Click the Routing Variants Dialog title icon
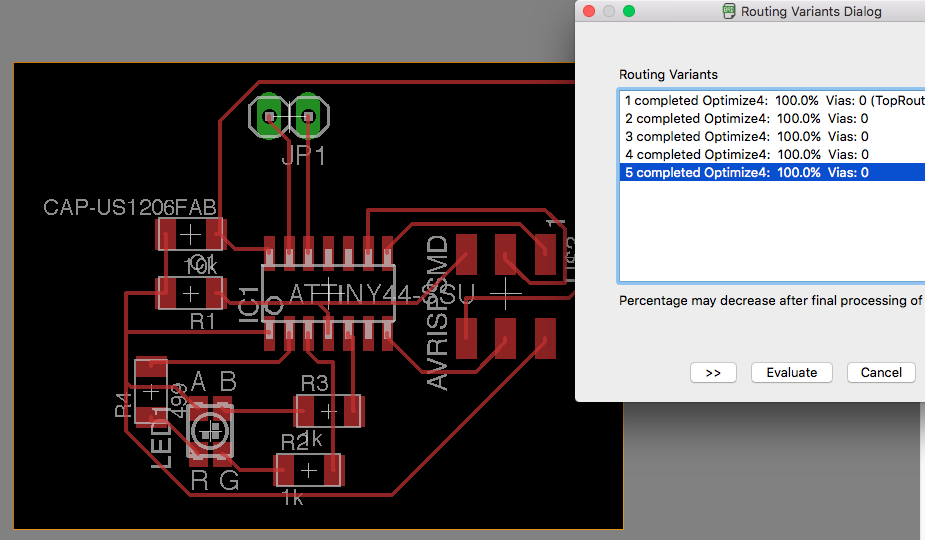Screen dimensions: 925x540 coord(729,11)
